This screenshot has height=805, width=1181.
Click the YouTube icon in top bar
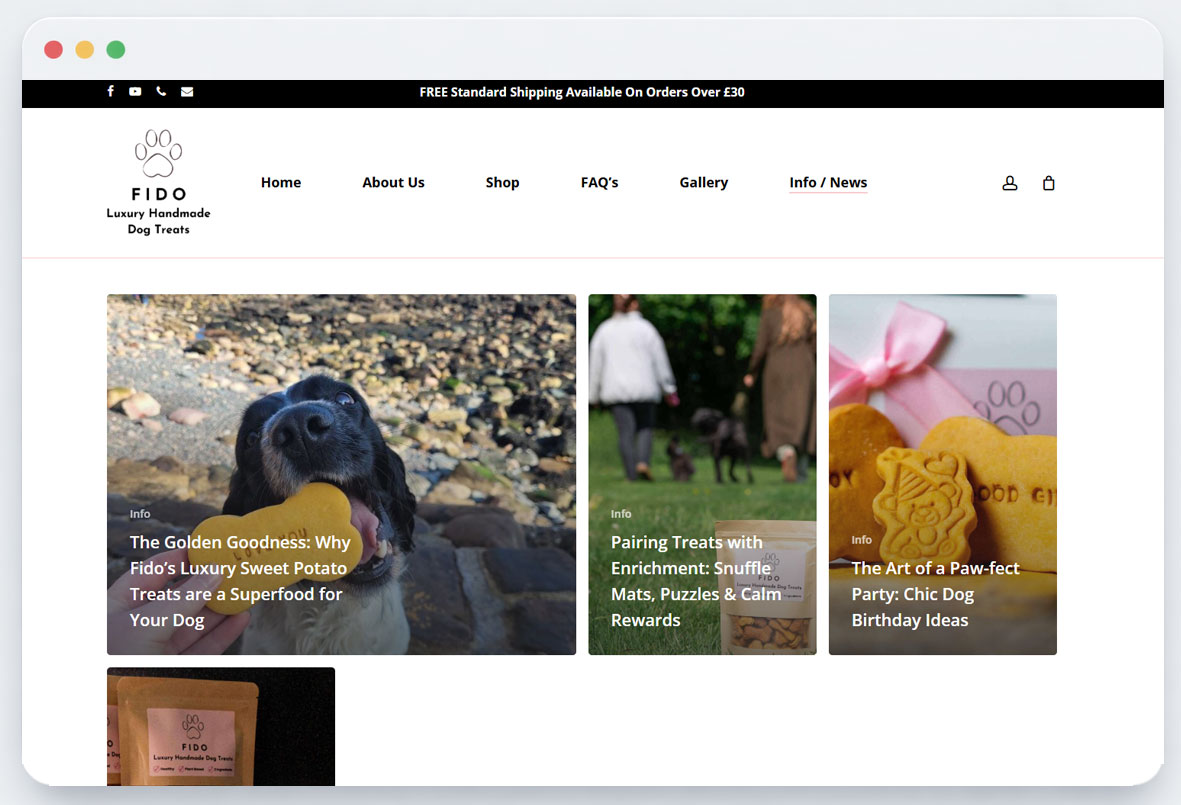point(135,92)
